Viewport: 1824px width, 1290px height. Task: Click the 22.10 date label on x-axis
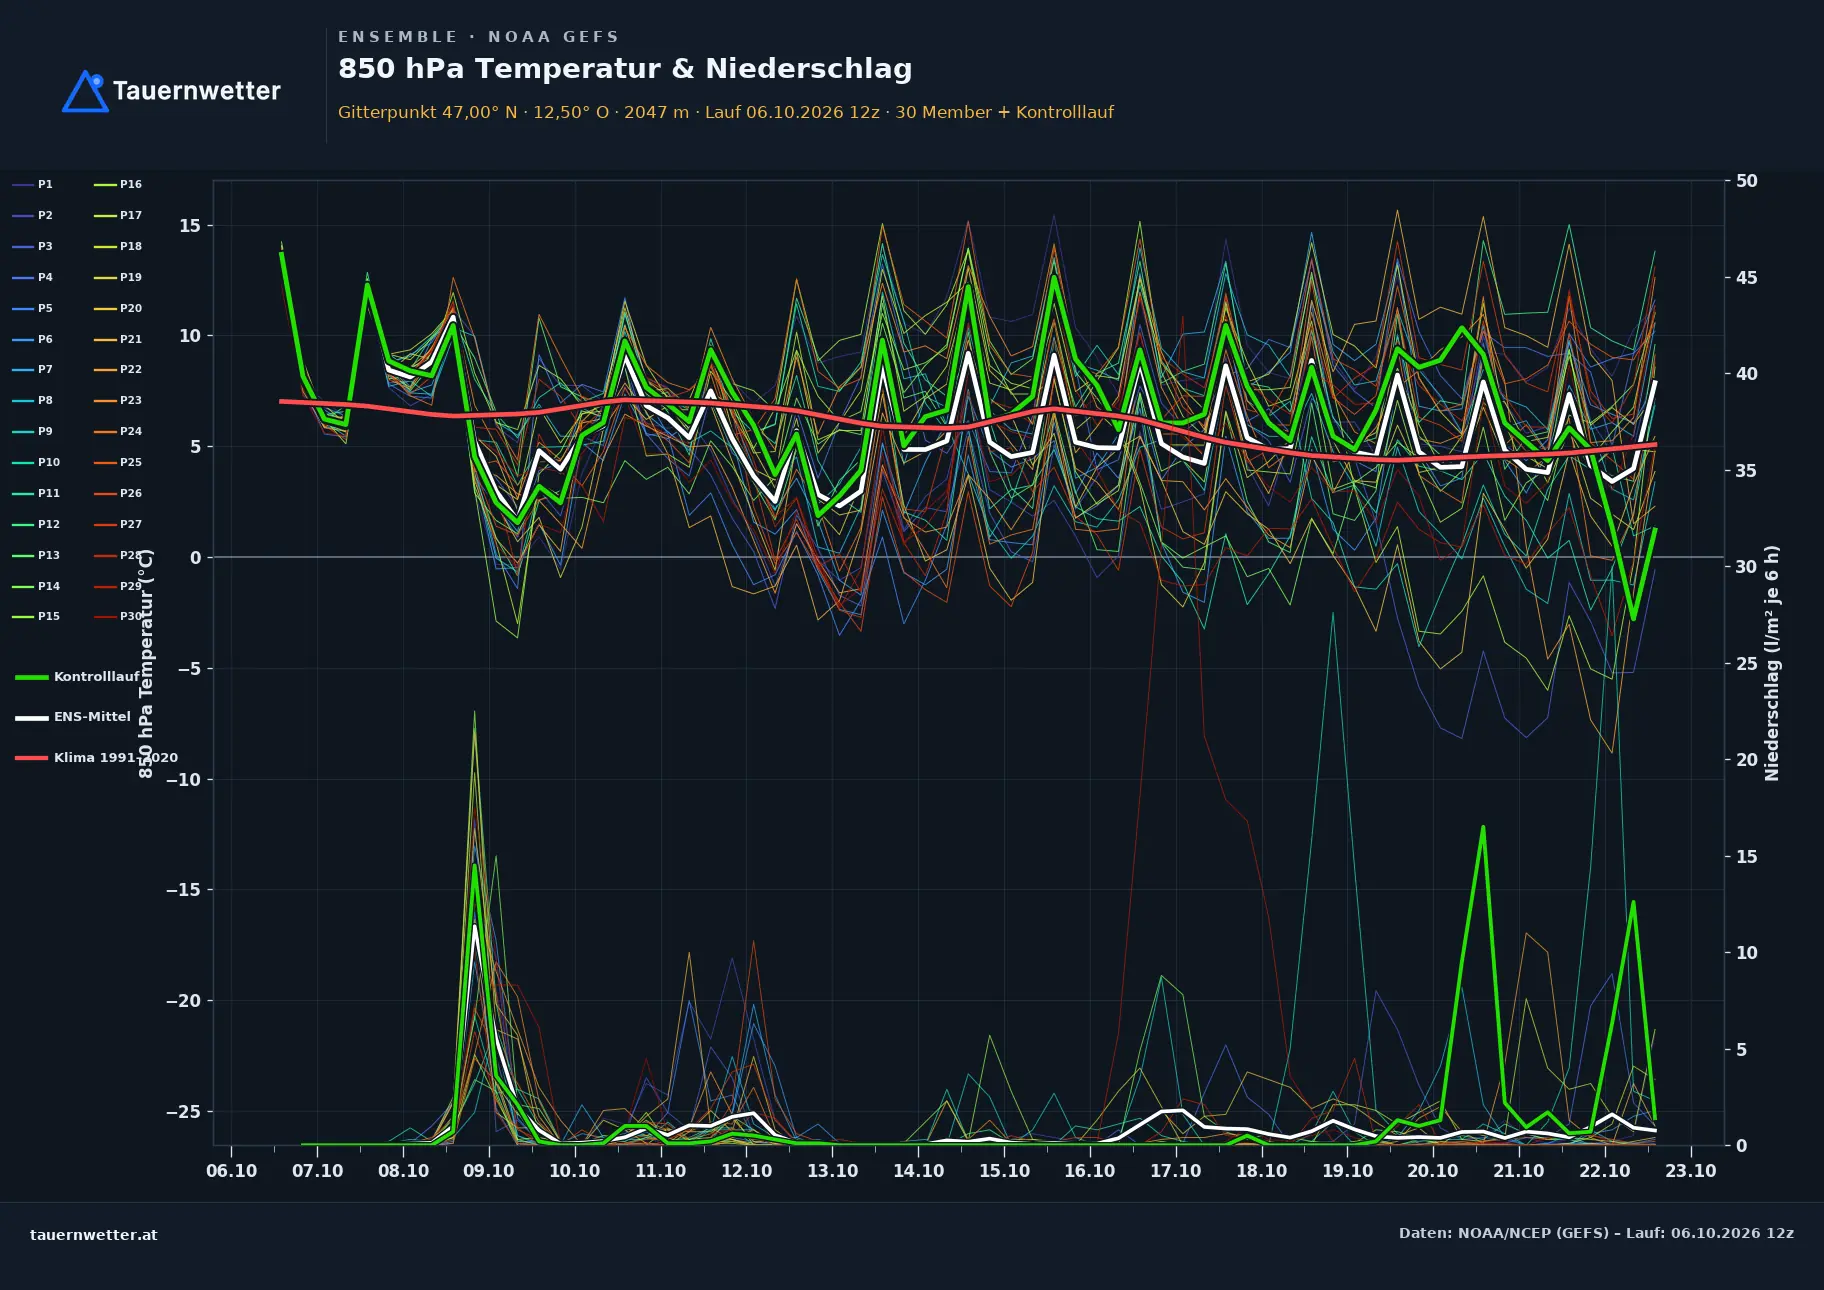(1605, 1171)
